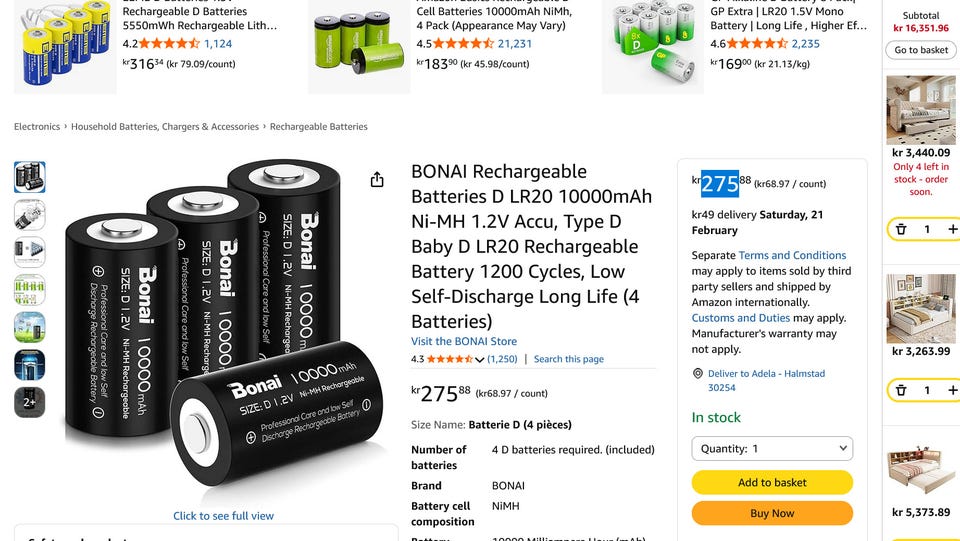Click the delivery location pin icon
The image size is (960, 541).
click(x=698, y=374)
